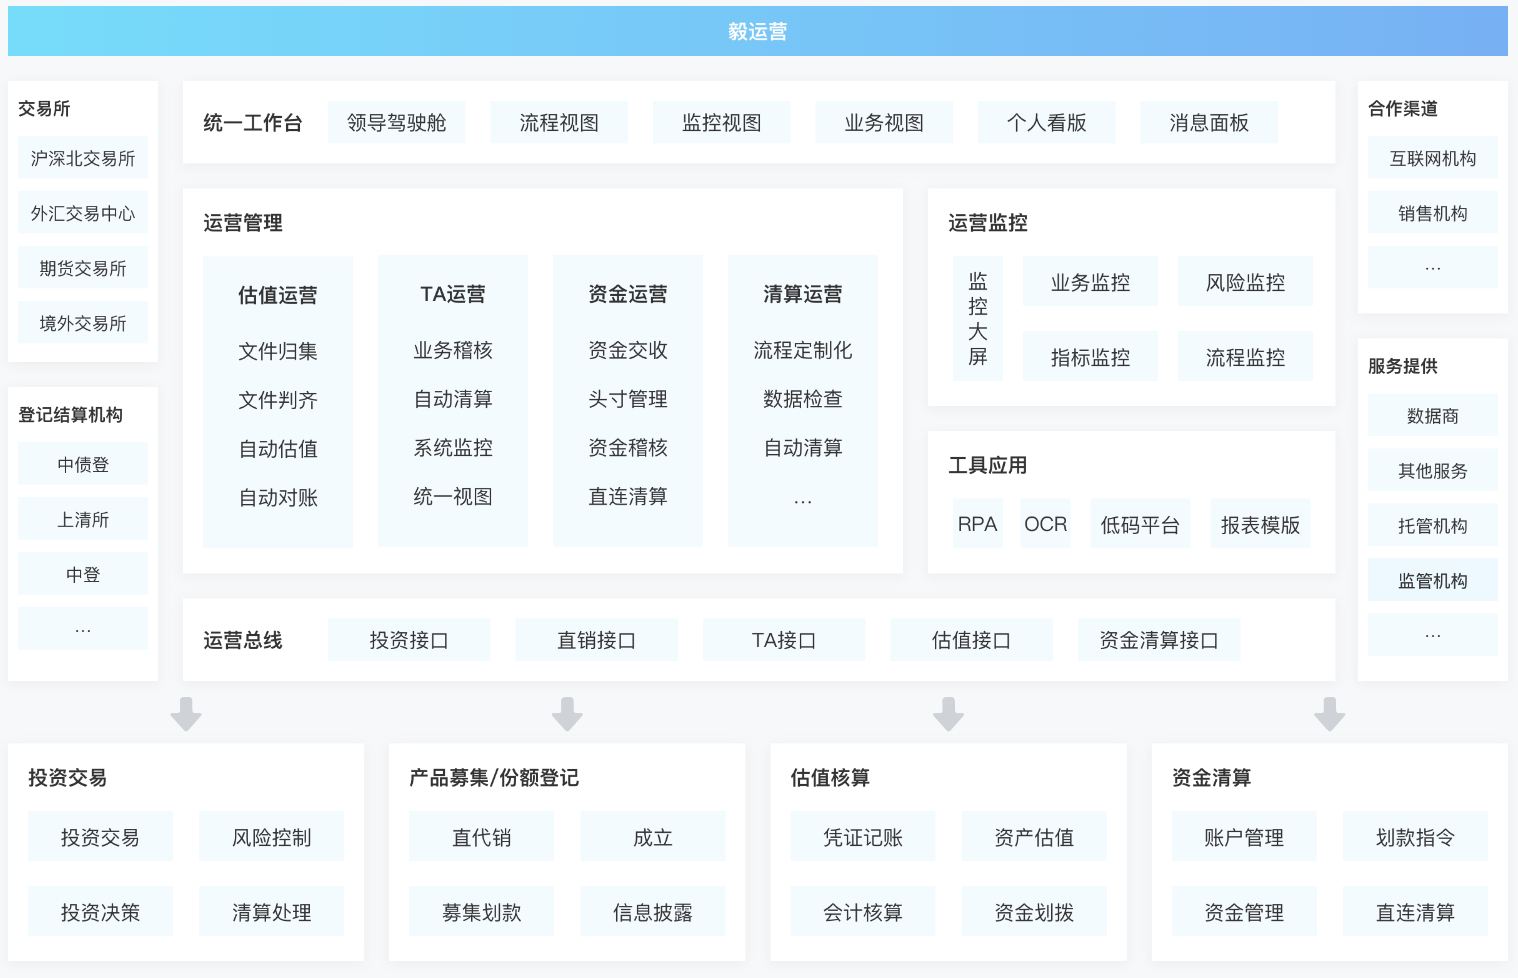Launch the OCR tool

coord(1045,524)
